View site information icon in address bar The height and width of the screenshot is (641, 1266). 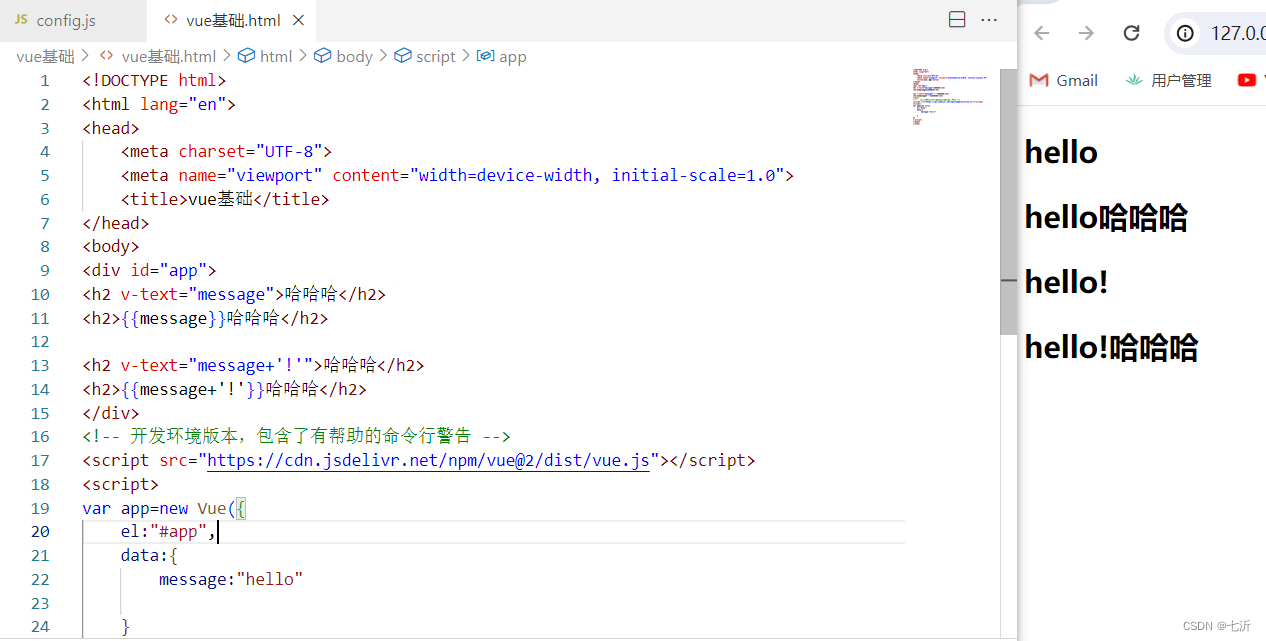(1185, 33)
